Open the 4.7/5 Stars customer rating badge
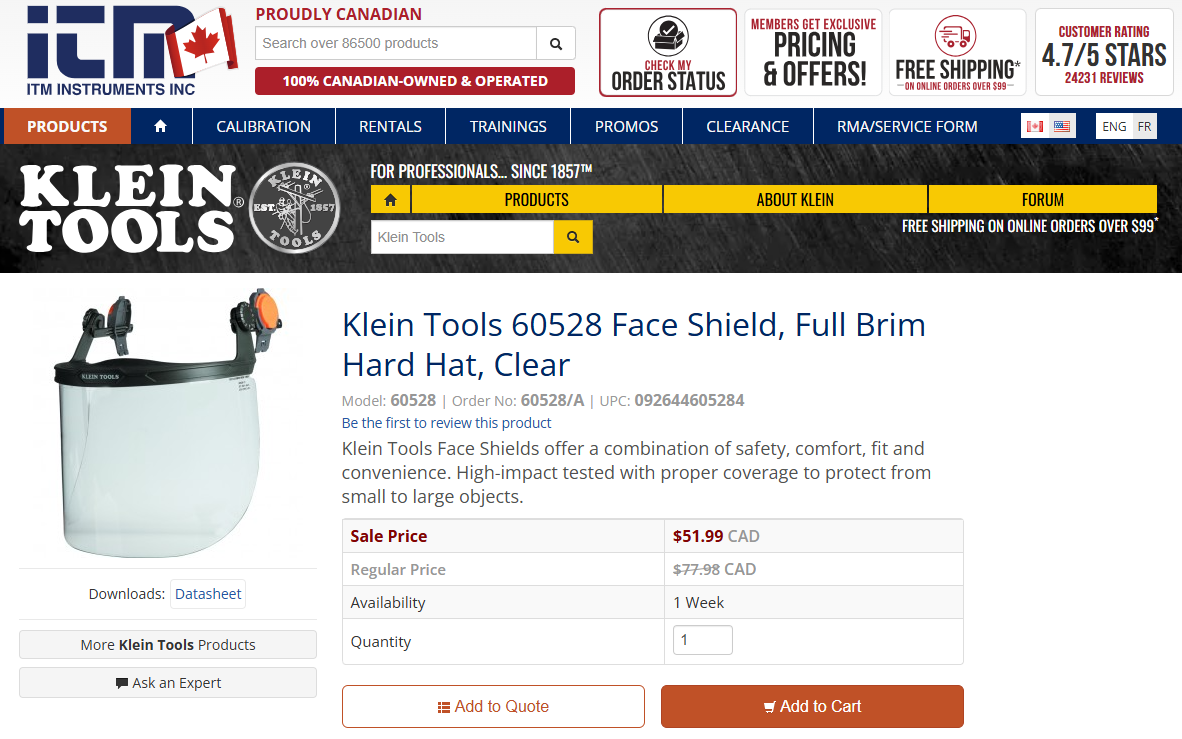This screenshot has height=739, width=1182. click(x=1103, y=51)
